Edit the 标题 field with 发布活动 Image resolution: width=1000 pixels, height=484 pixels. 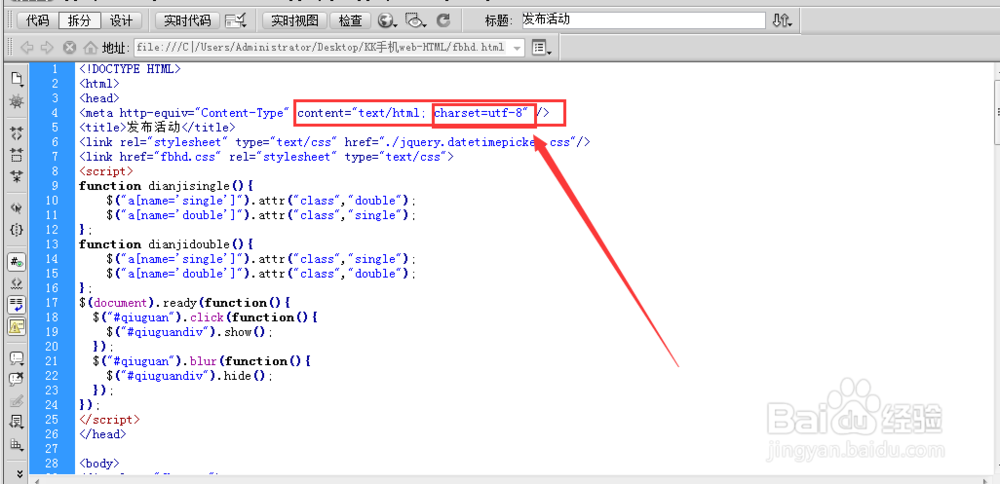642,20
